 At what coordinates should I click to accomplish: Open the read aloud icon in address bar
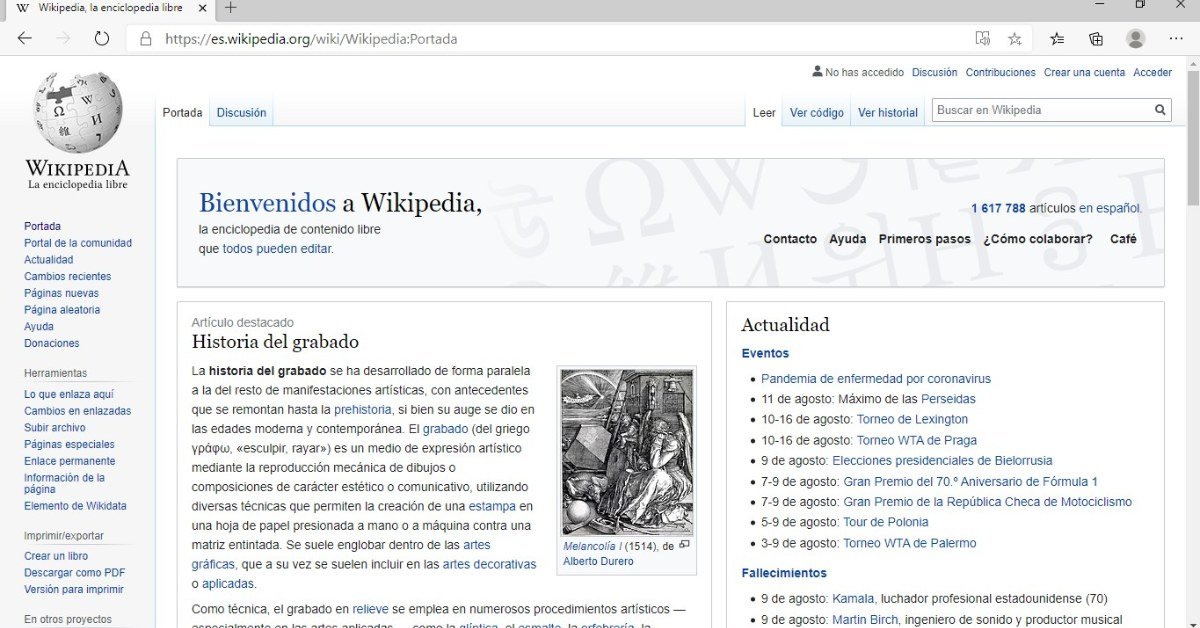(x=982, y=39)
